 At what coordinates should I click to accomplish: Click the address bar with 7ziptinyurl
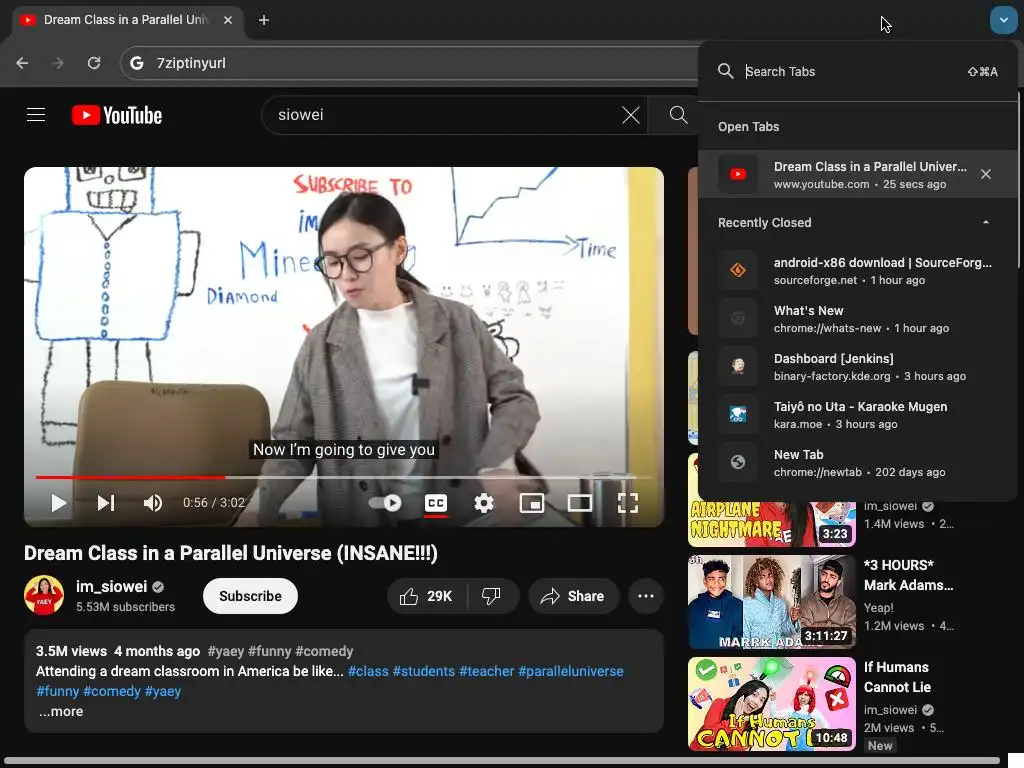[411, 63]
